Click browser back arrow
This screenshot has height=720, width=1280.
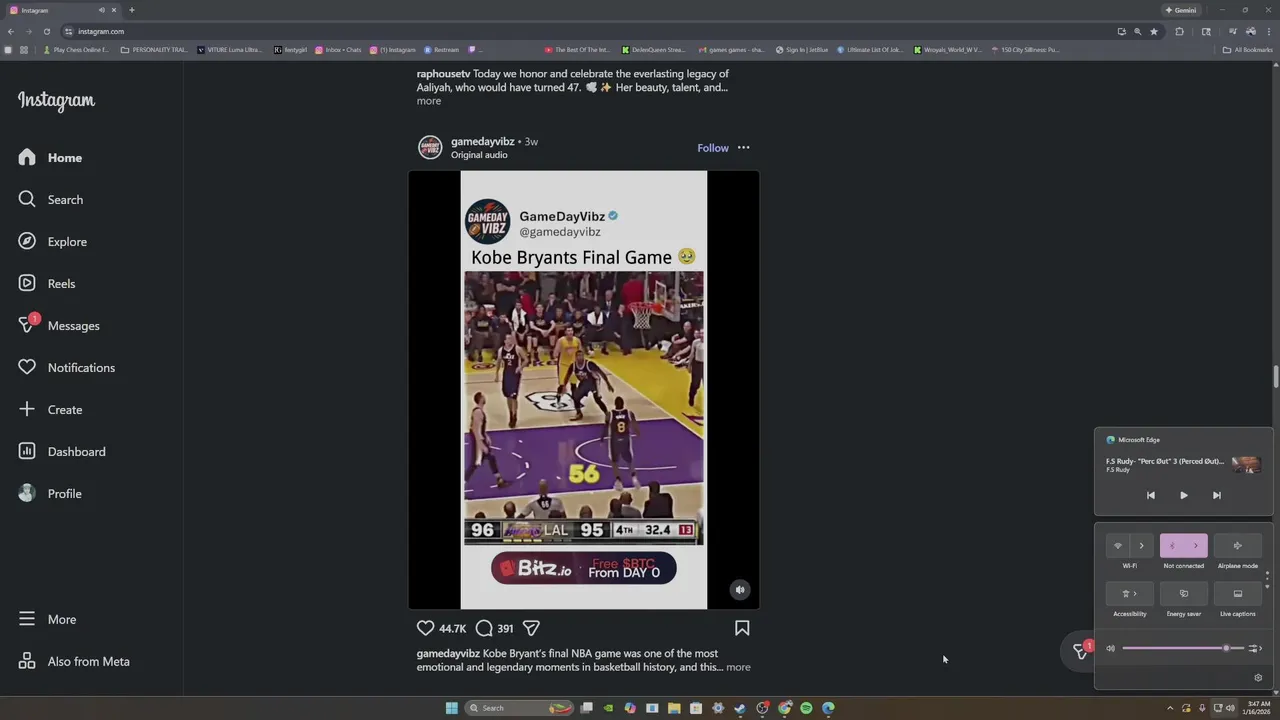[11, 31]
